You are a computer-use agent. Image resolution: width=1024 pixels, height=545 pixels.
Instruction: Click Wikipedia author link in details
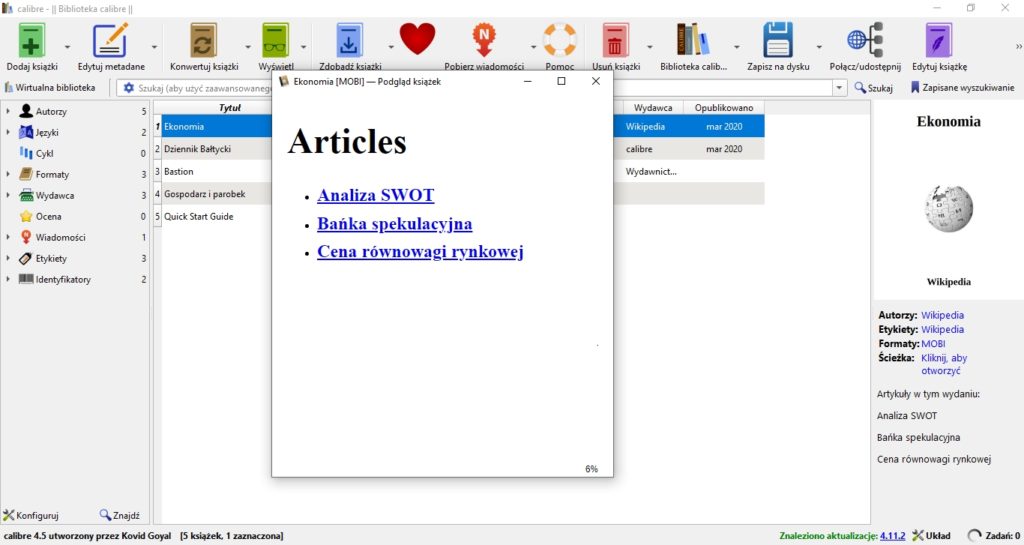[942, 315]
